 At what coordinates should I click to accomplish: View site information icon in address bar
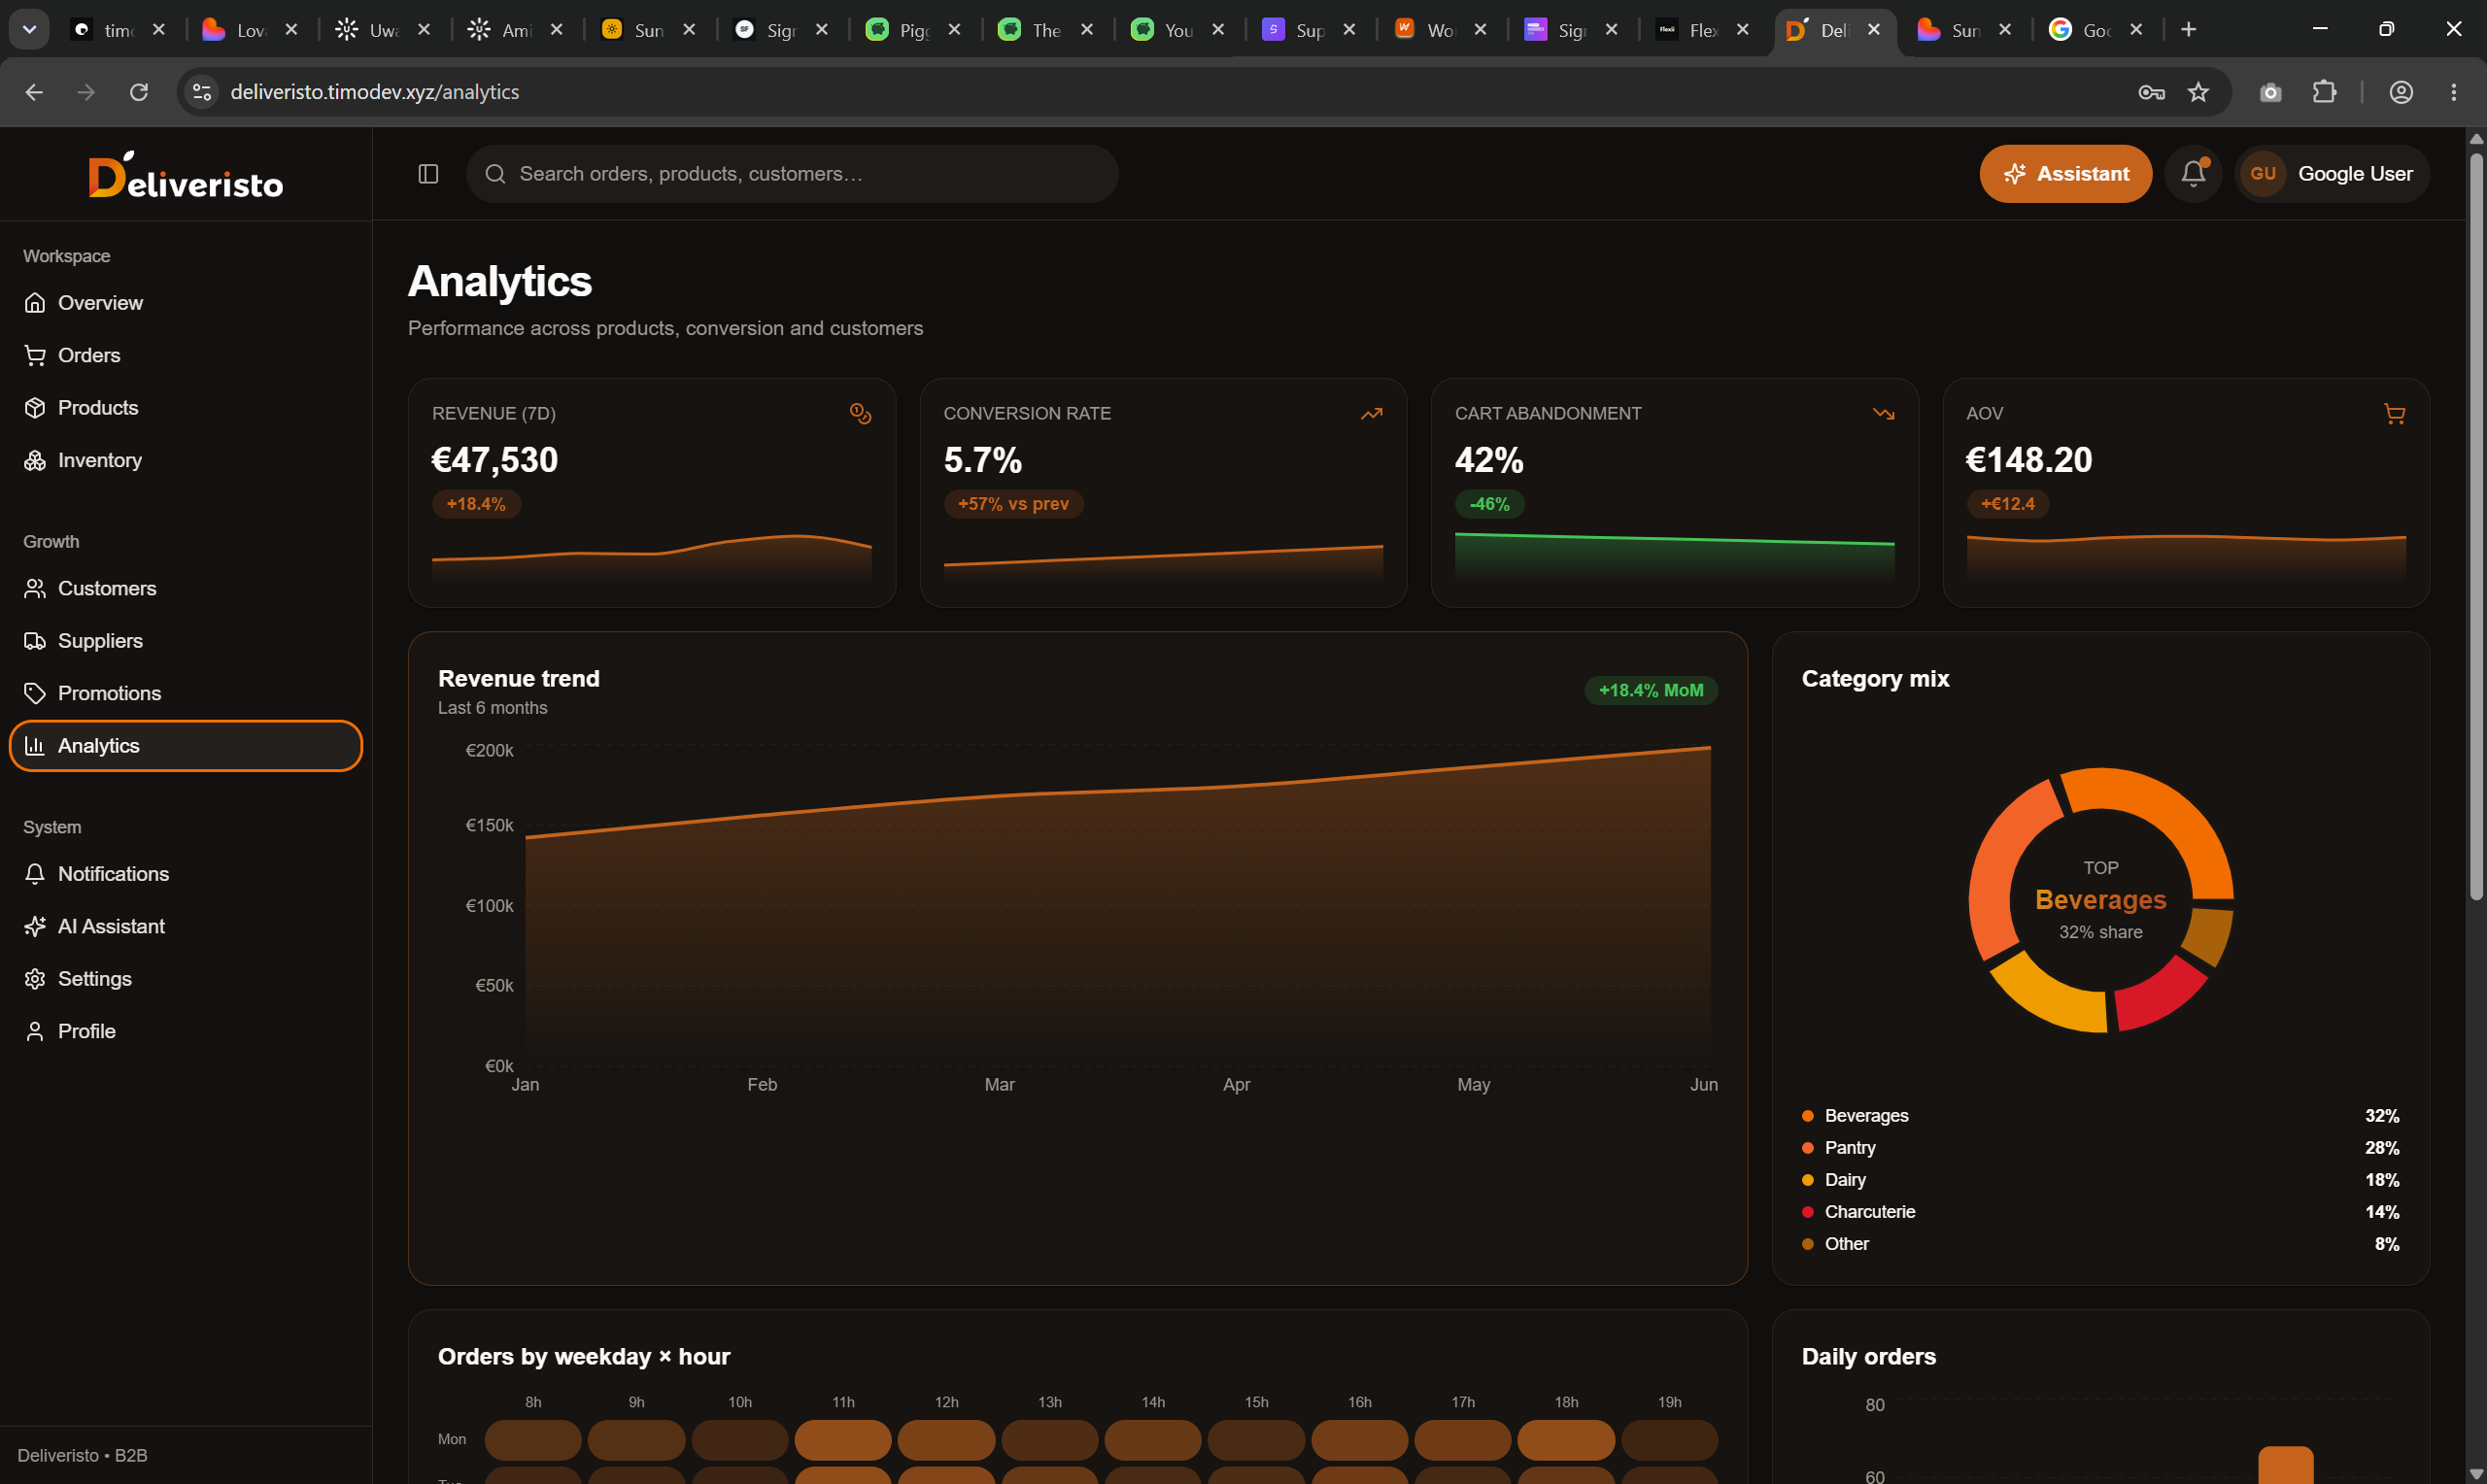point(202,92)
